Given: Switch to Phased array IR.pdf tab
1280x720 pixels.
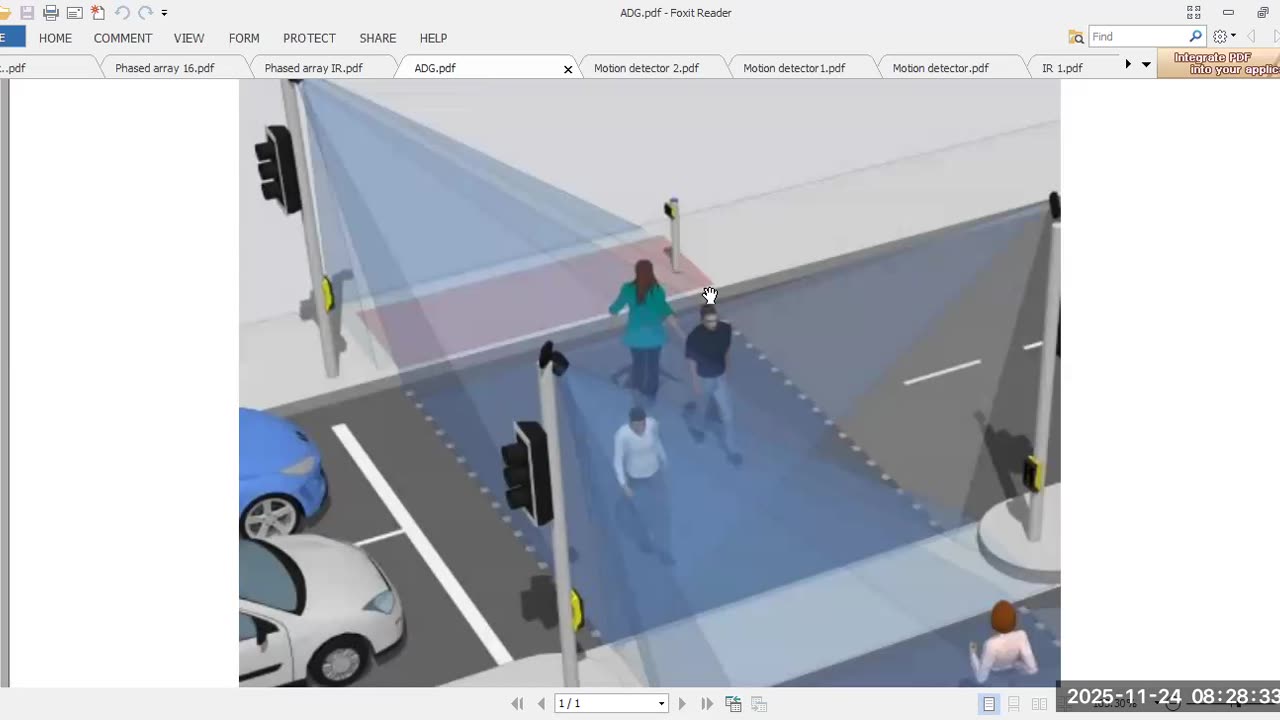Looking at the screenshot, I should pyautogui.click(x=314, y=68).
